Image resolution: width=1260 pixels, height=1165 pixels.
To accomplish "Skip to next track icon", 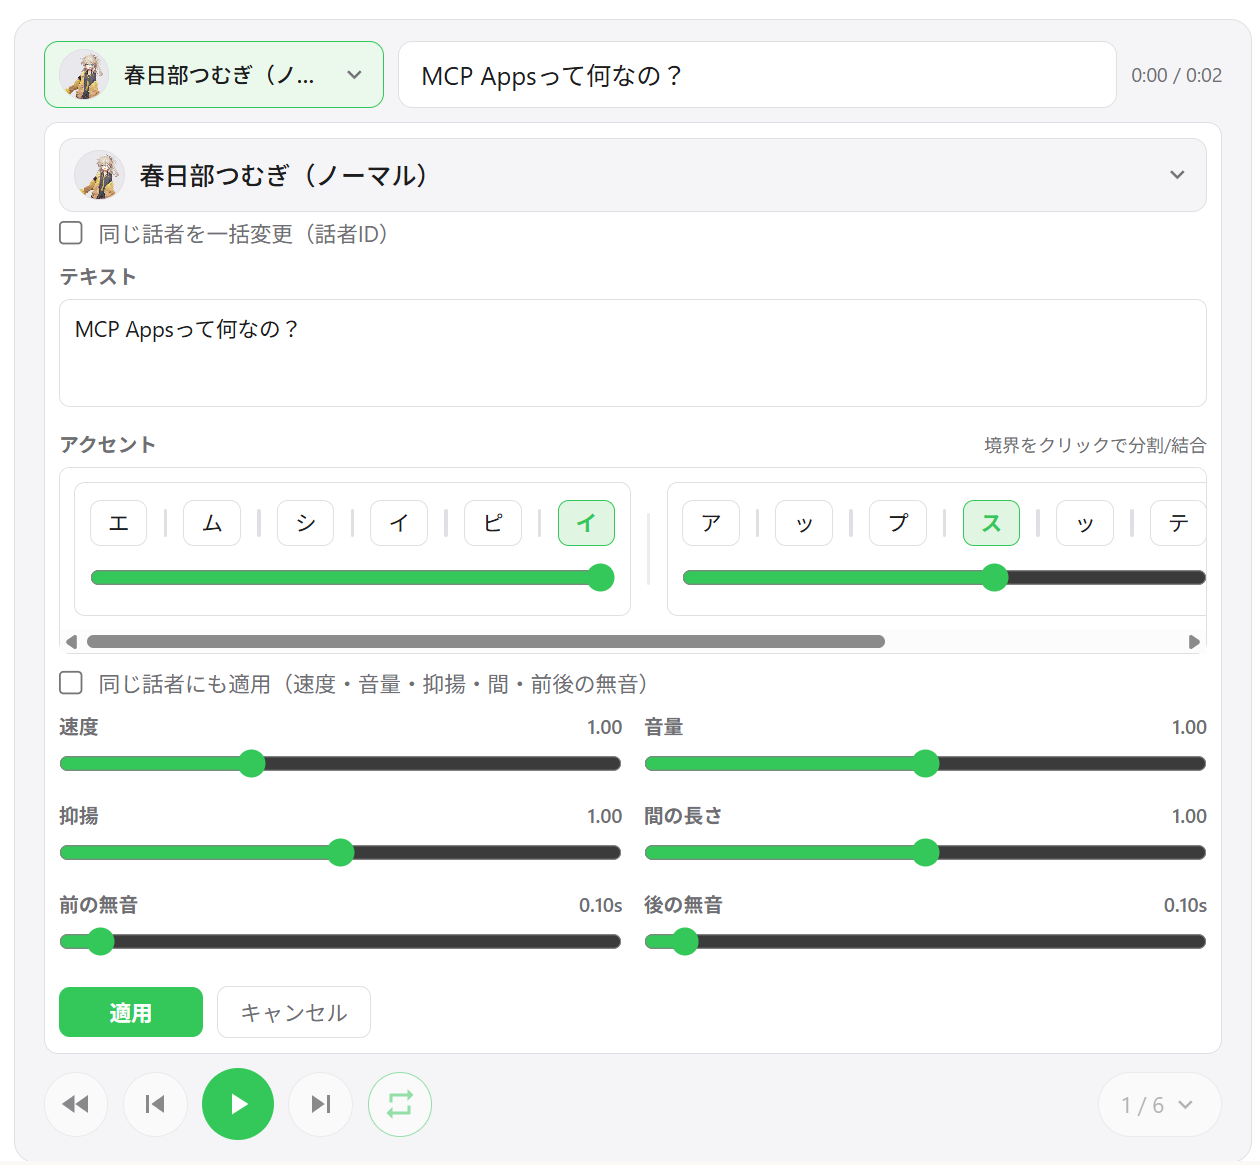I will click(x=320, y=1104).
